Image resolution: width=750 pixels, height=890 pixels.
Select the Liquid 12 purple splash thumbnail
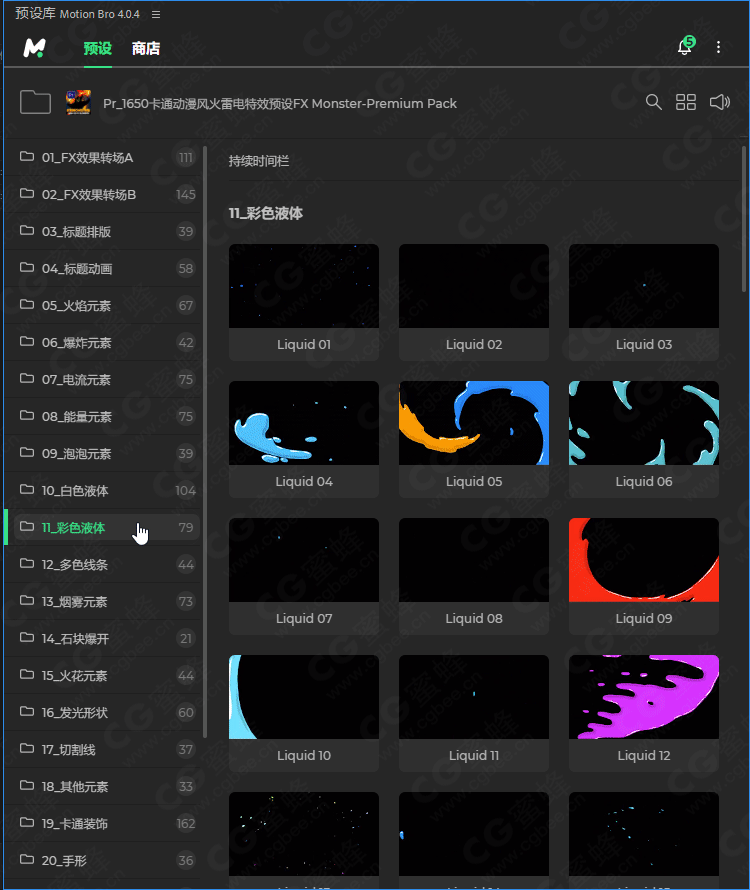click(644, 697)
